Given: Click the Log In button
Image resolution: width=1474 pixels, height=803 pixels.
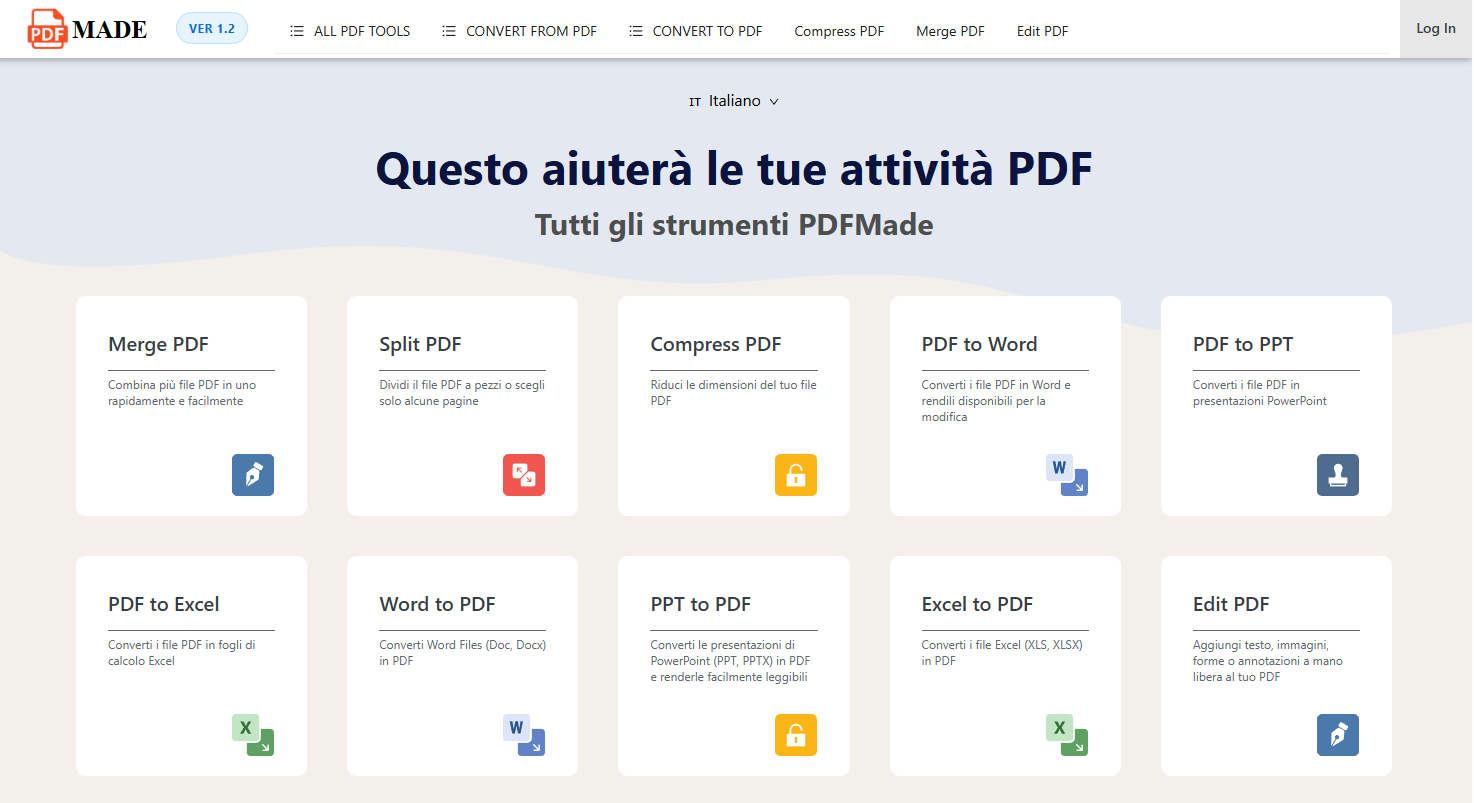Looking at the screenshot, I should click(x=1436, y=28).
